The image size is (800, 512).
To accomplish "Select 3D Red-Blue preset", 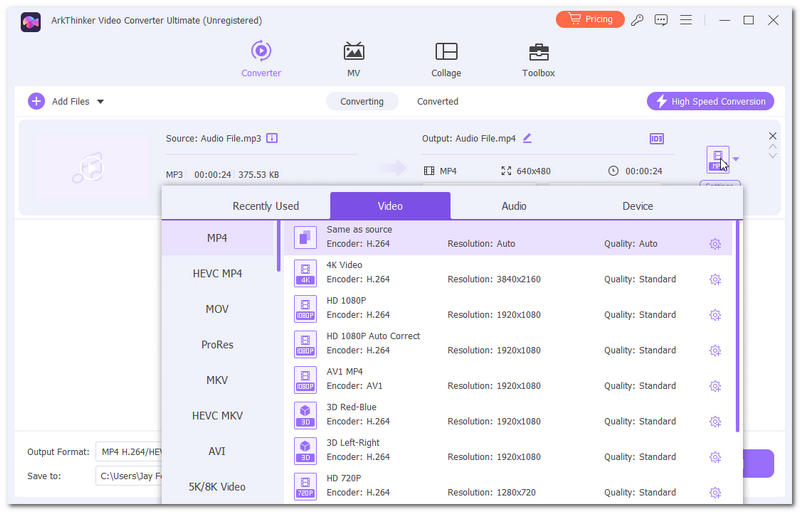I will tap(508, 415).
